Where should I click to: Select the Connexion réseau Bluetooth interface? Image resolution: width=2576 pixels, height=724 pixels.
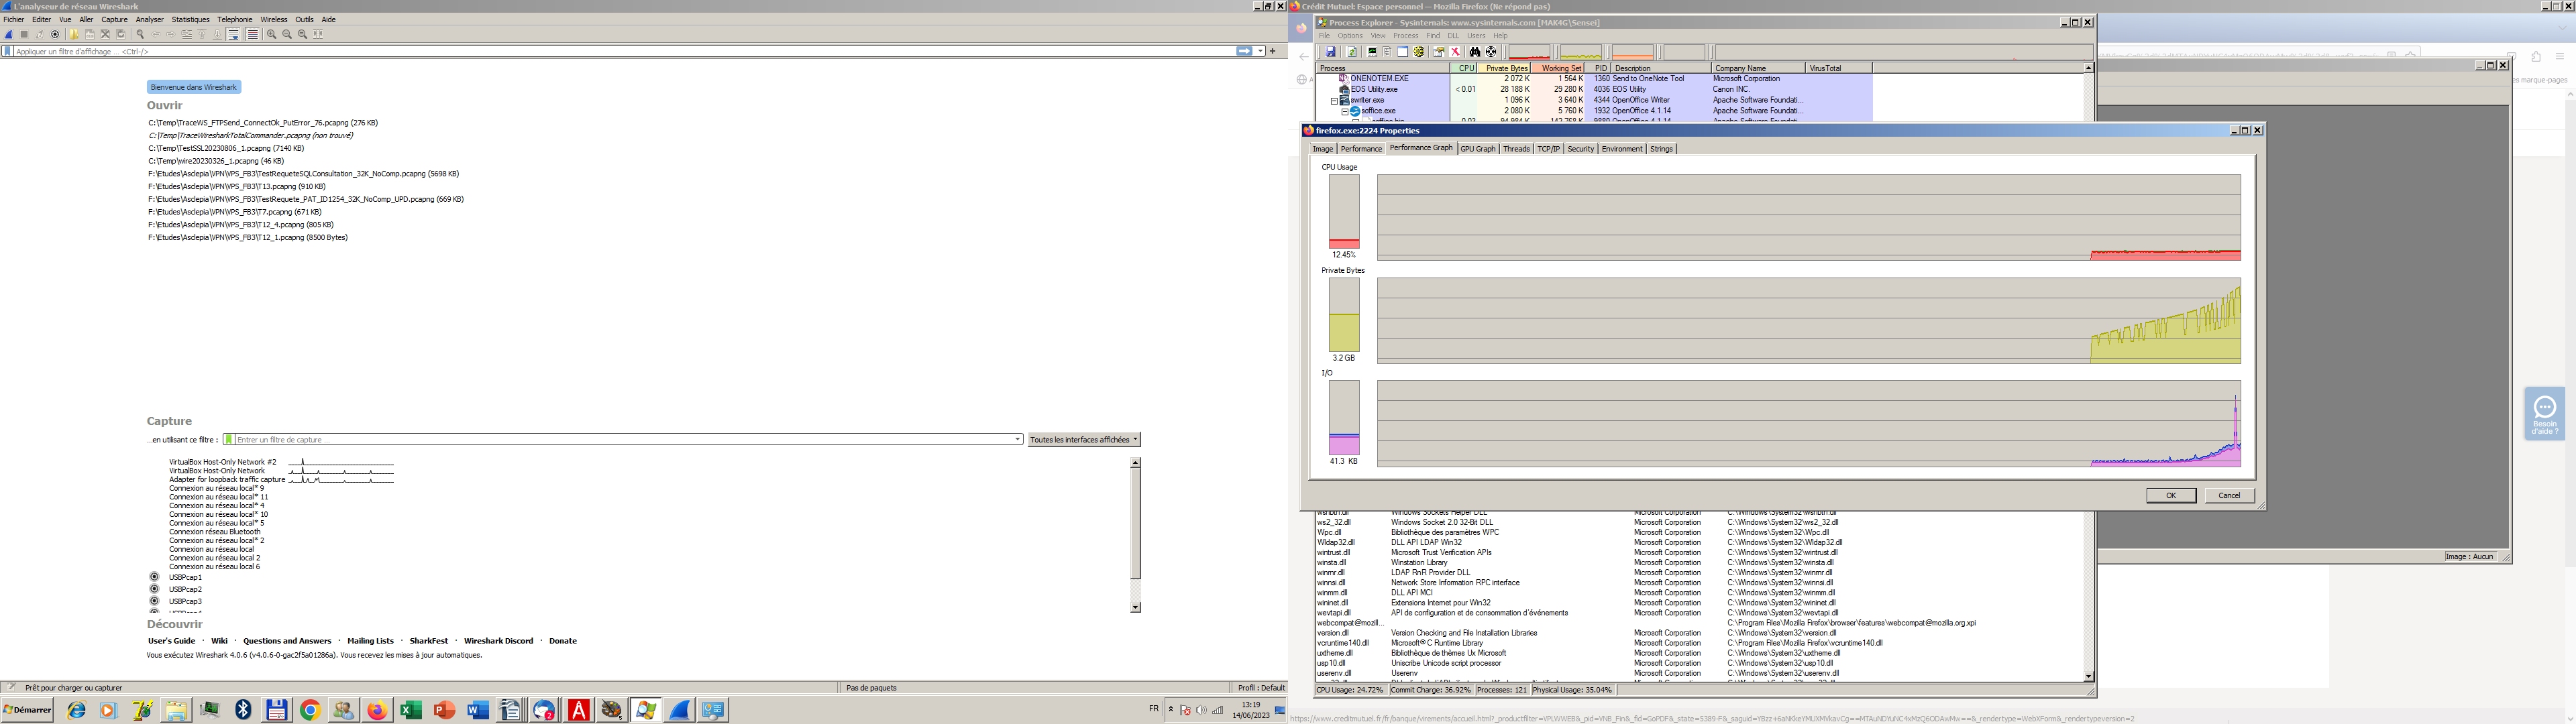214,532
